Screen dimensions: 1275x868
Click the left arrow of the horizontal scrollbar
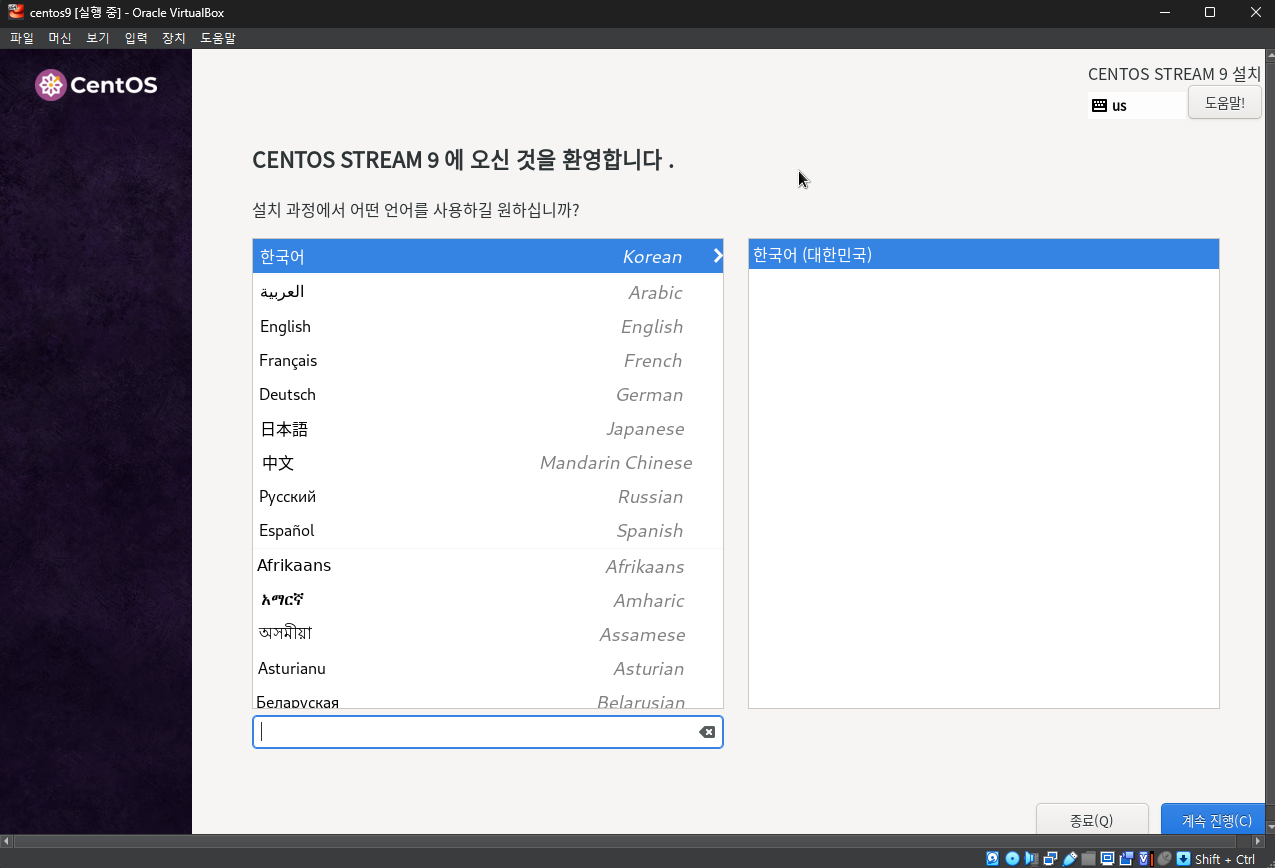(7, 842)
